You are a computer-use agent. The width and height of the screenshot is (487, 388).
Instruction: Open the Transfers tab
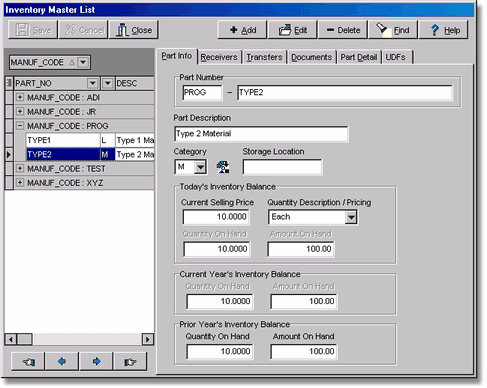click(264, 57)
